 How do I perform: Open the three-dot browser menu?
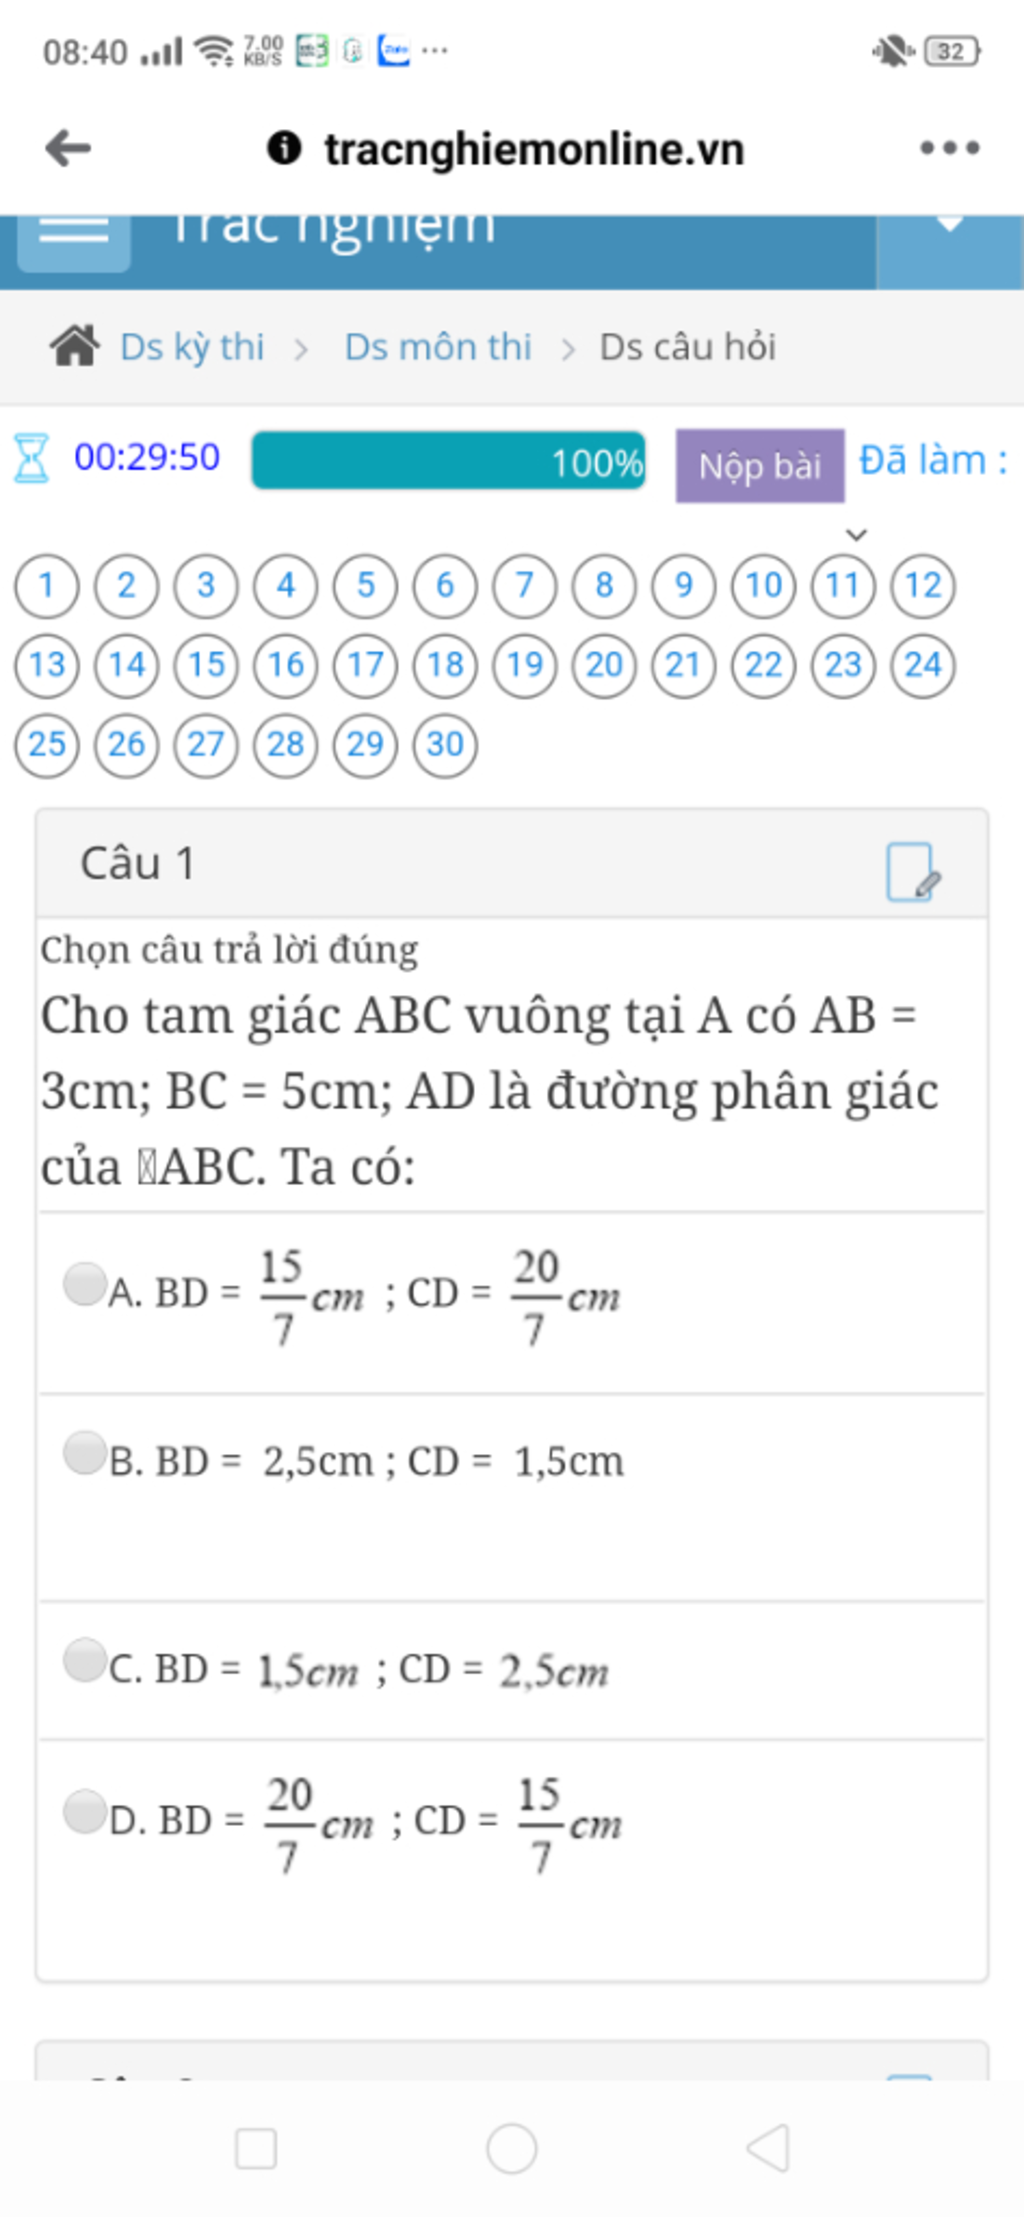click(949, 148)
